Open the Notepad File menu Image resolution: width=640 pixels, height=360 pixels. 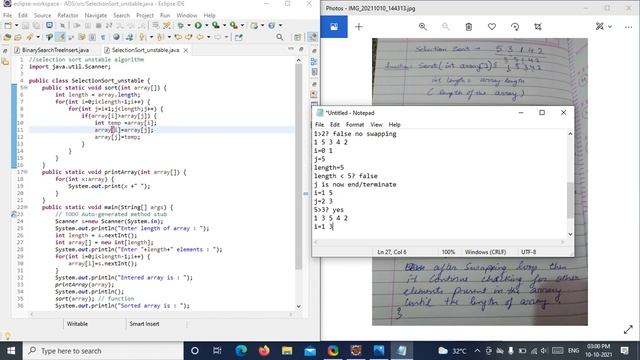(x=319, y=124)
